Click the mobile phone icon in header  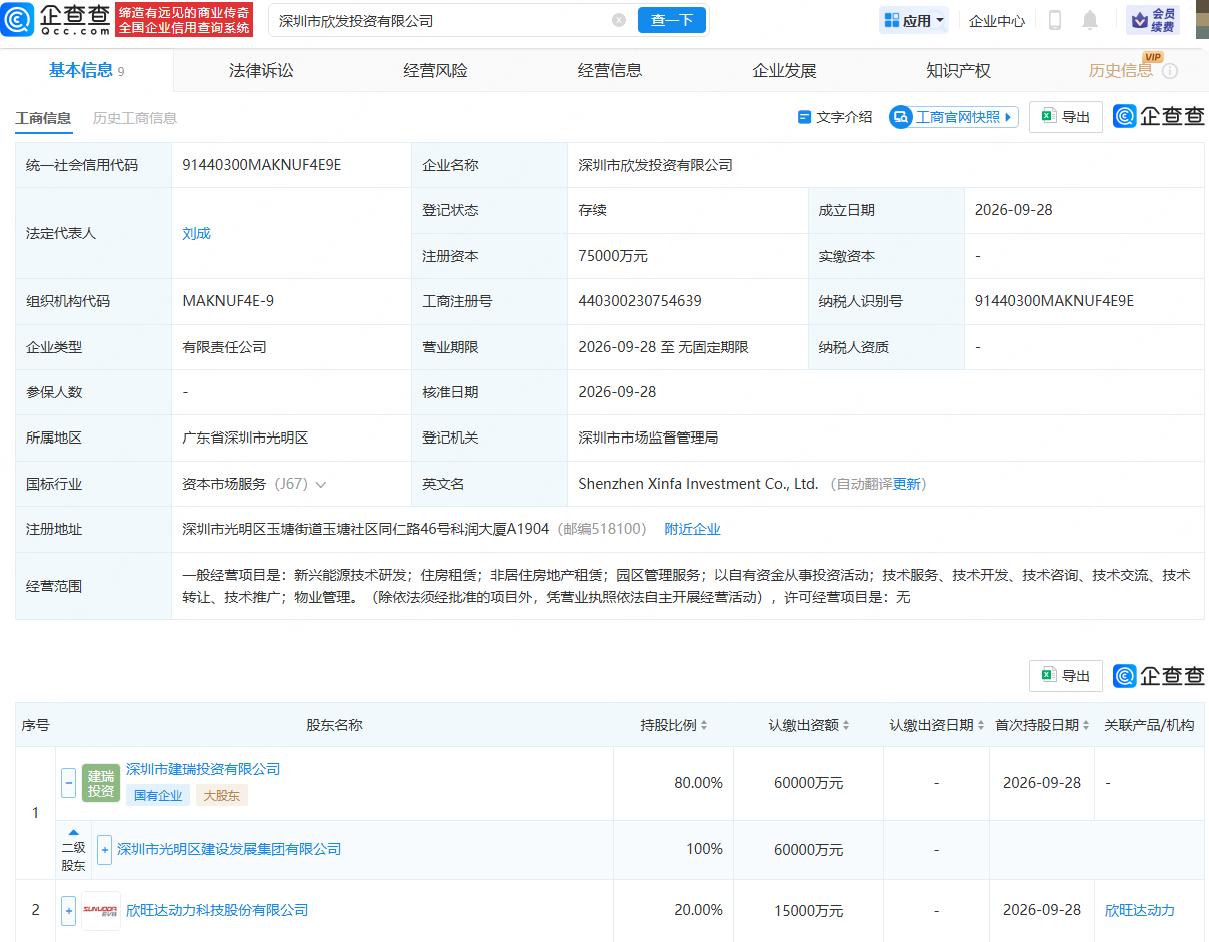pos(1054,20)
